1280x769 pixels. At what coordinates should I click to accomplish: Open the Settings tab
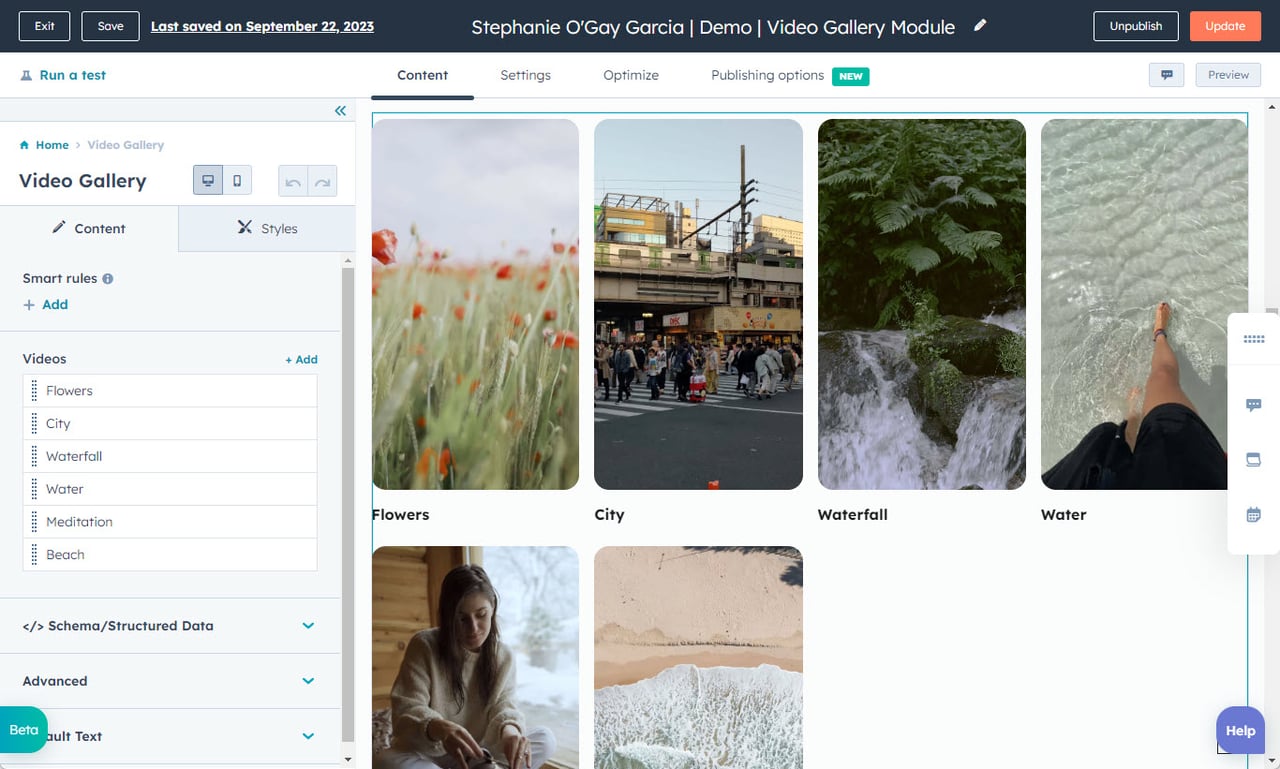pos(525,75)
